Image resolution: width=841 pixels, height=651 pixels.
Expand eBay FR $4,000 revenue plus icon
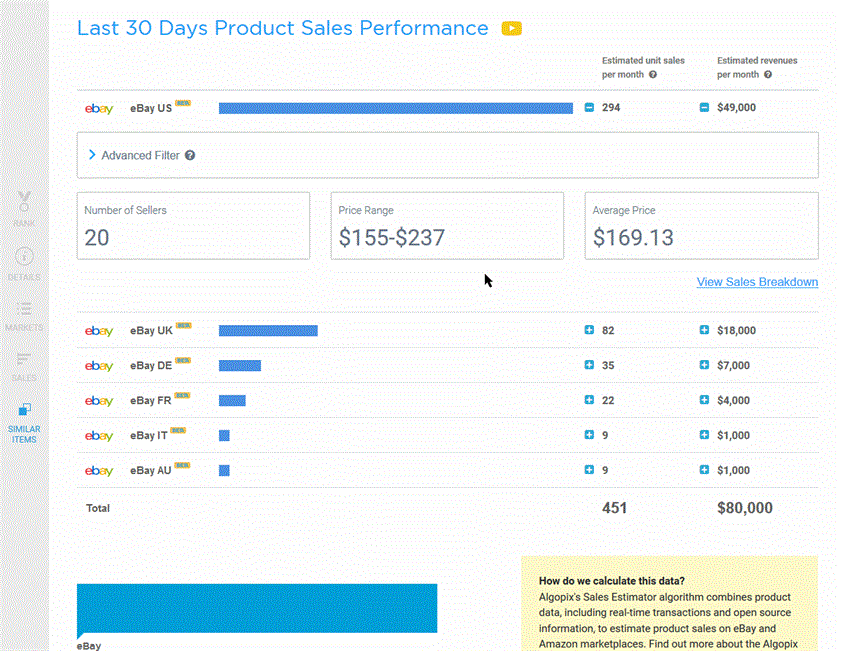(x=704, y=400)
